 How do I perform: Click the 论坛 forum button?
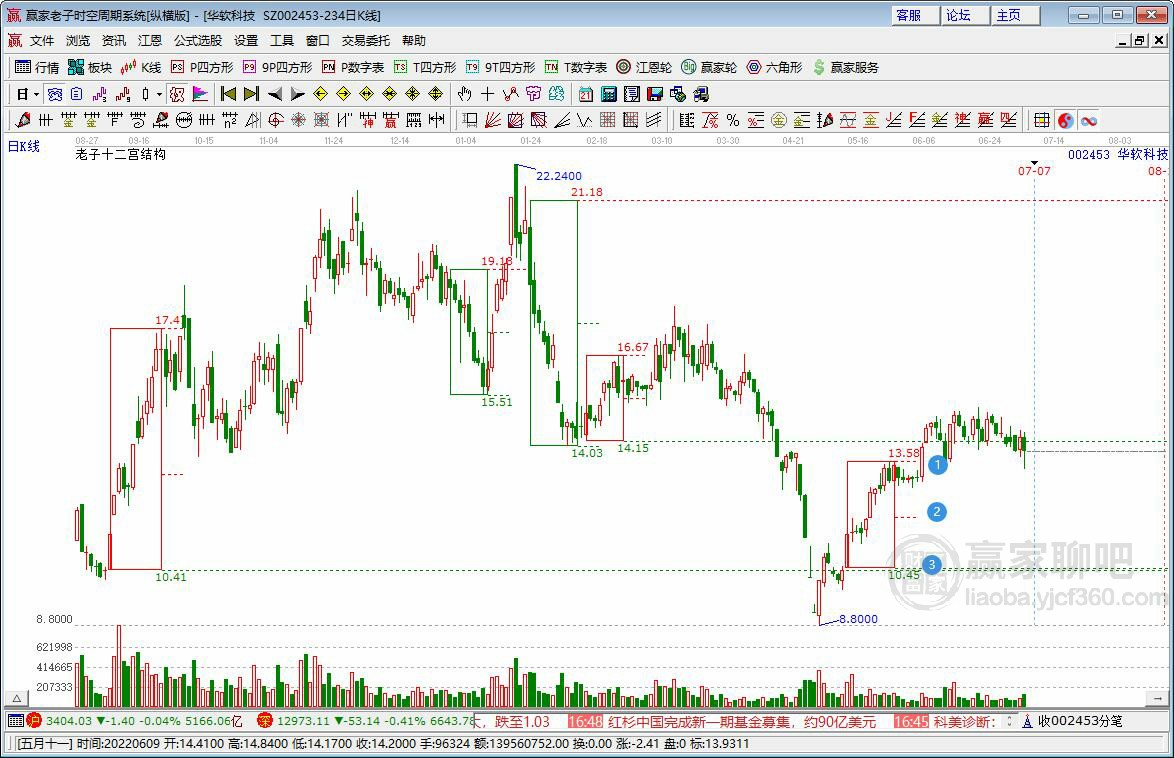coord(965,15)
